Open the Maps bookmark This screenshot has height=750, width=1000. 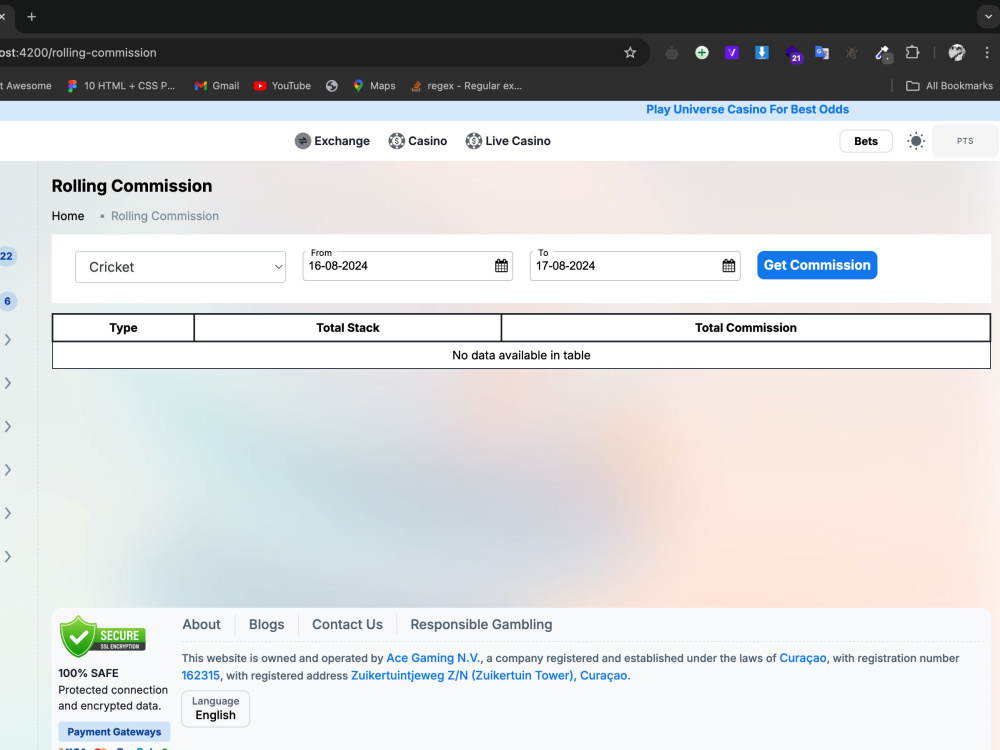[x=374, y=85]
